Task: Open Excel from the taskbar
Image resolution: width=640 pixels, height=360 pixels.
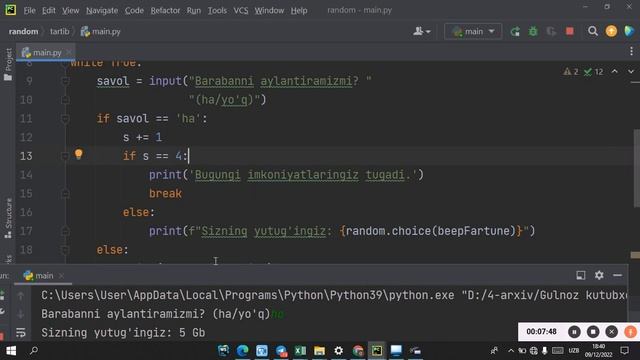Action: click(300, 351)
